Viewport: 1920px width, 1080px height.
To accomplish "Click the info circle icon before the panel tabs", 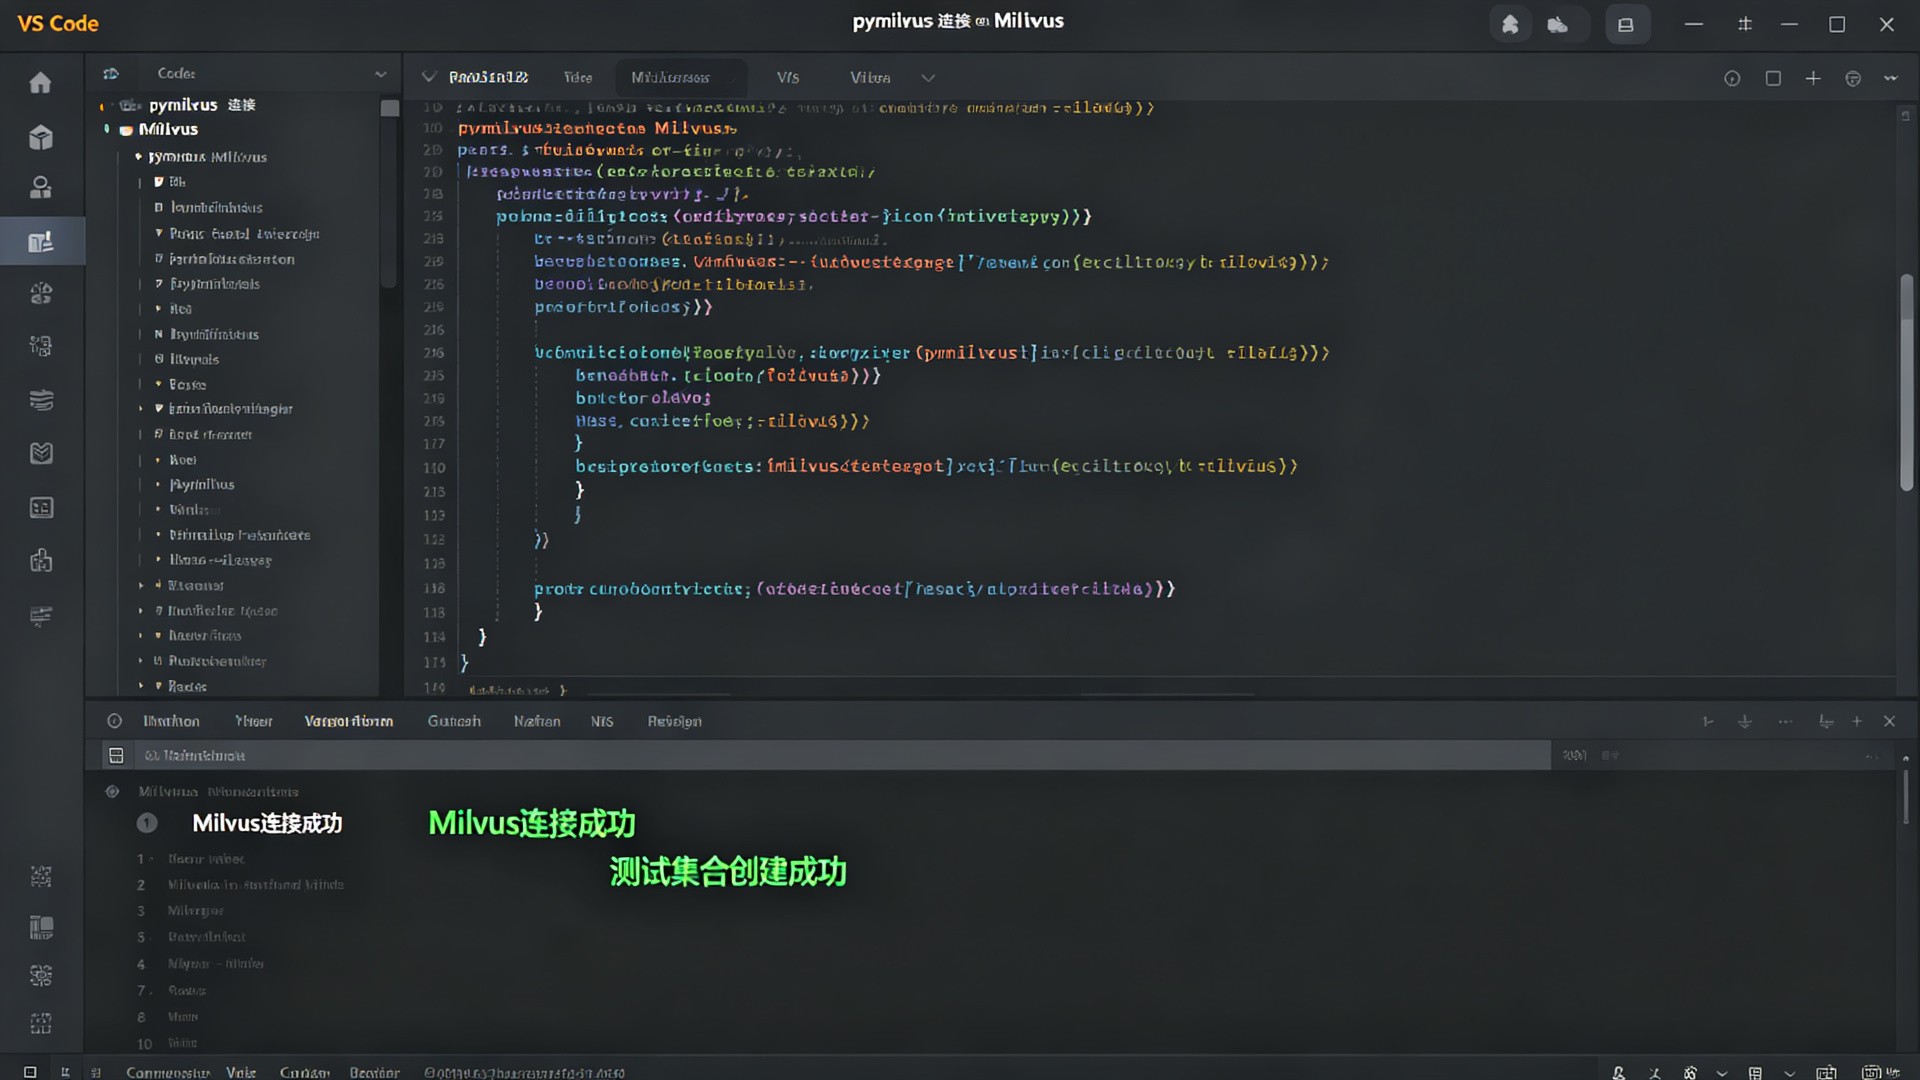I will pos(115,721).
